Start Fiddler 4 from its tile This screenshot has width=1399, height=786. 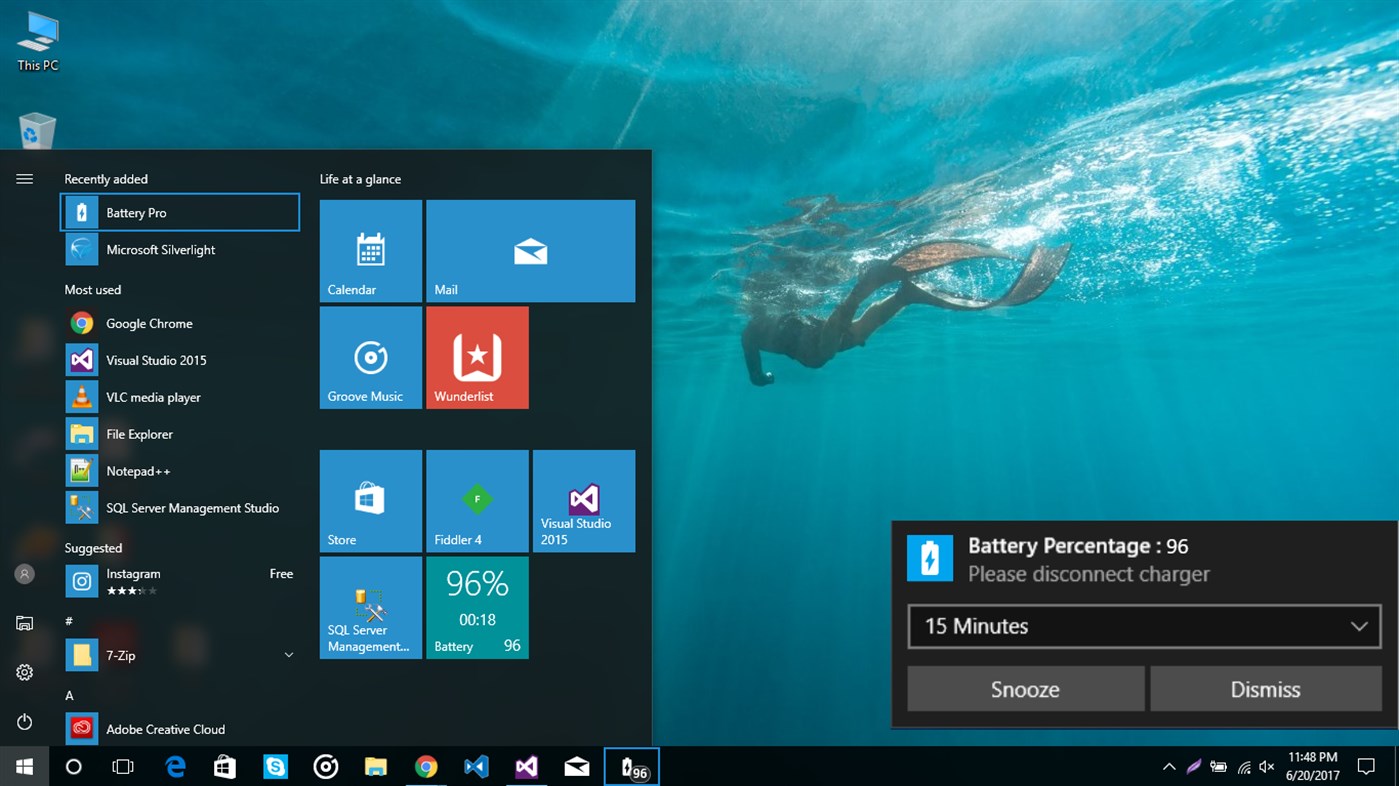[x=477, y=500]
